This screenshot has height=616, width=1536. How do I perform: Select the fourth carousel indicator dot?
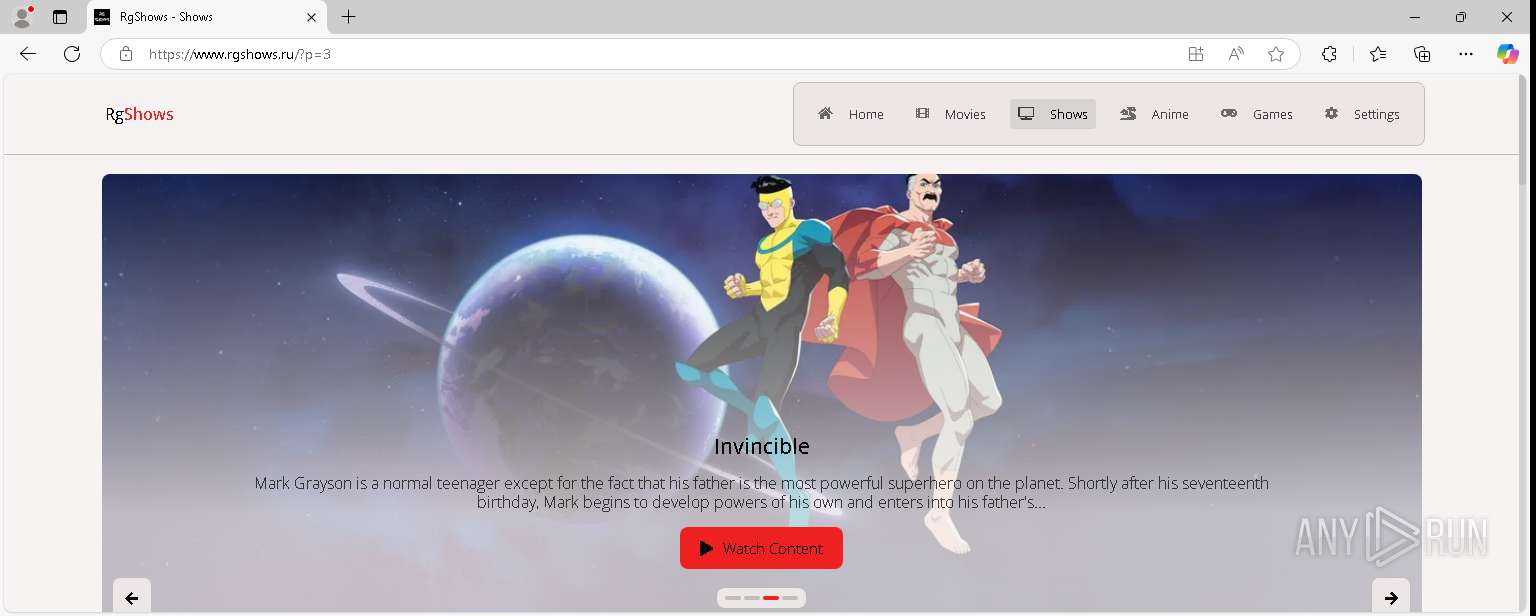[790, 598]
